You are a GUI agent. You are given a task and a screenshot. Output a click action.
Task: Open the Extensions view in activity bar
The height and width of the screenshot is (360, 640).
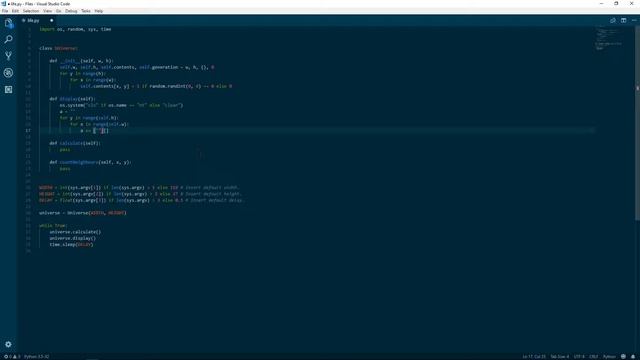[8, 89]
